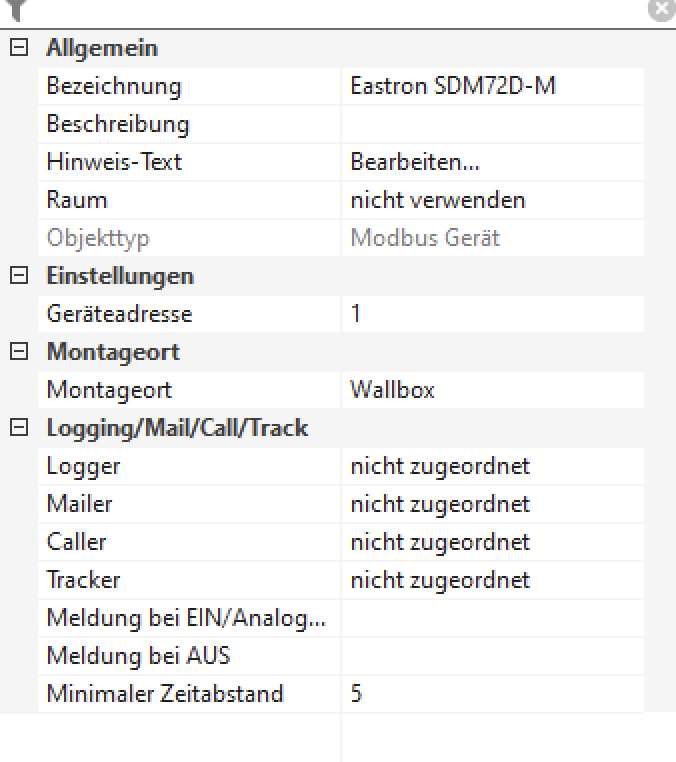The width and height of the screenshot is (676, 762).
Task: Click the empty Beschreibung field
Action: pyautogui.click(x=490, y=124)
